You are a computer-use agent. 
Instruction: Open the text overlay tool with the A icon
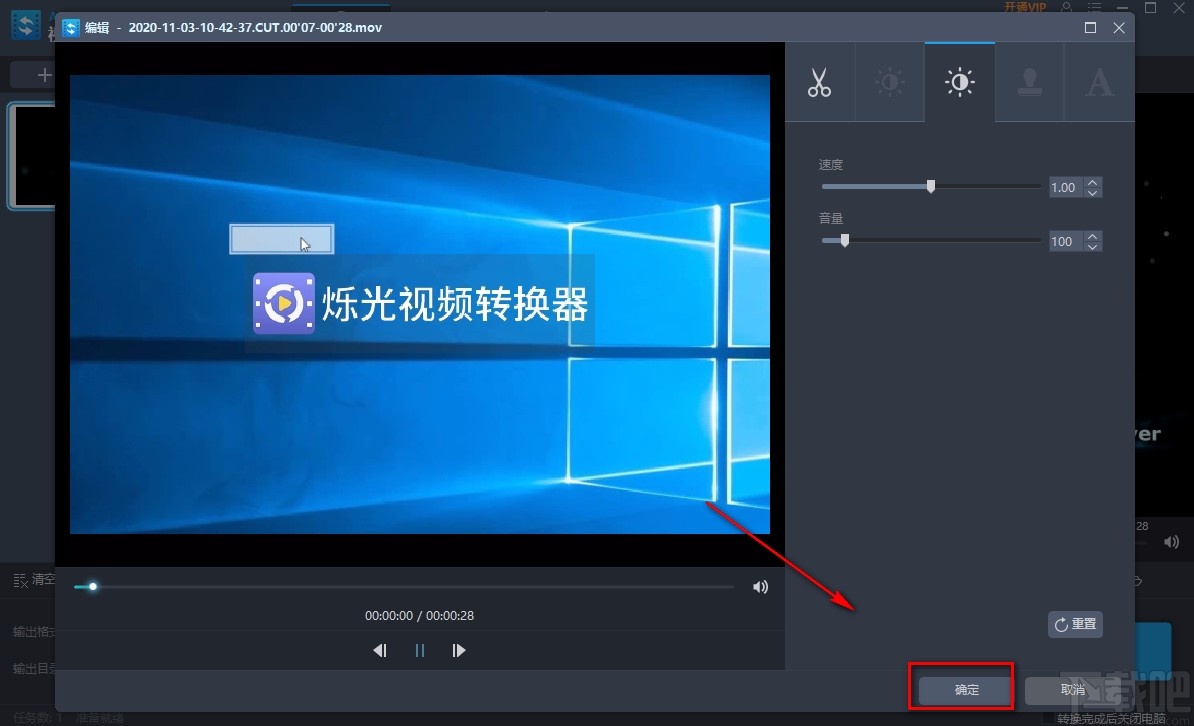[1099, 82]
